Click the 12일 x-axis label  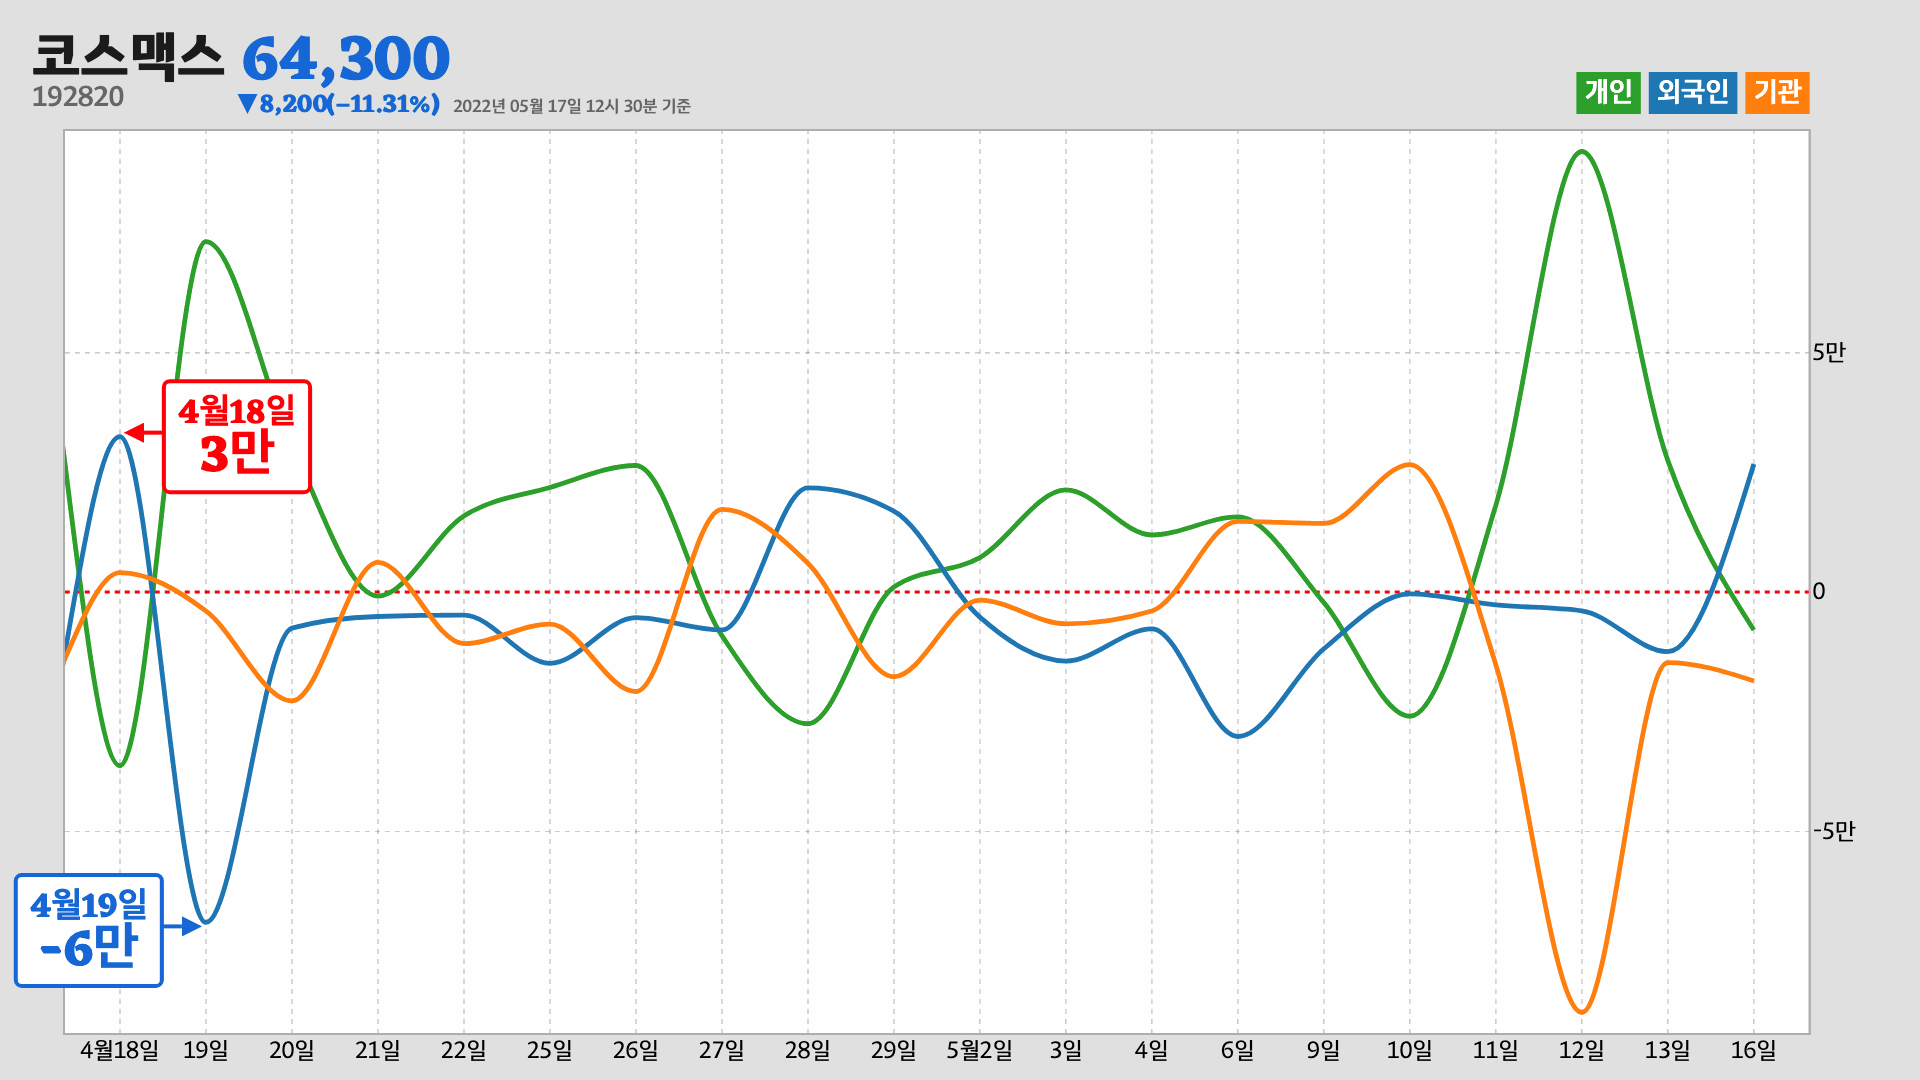(x=1582, y=1050)
